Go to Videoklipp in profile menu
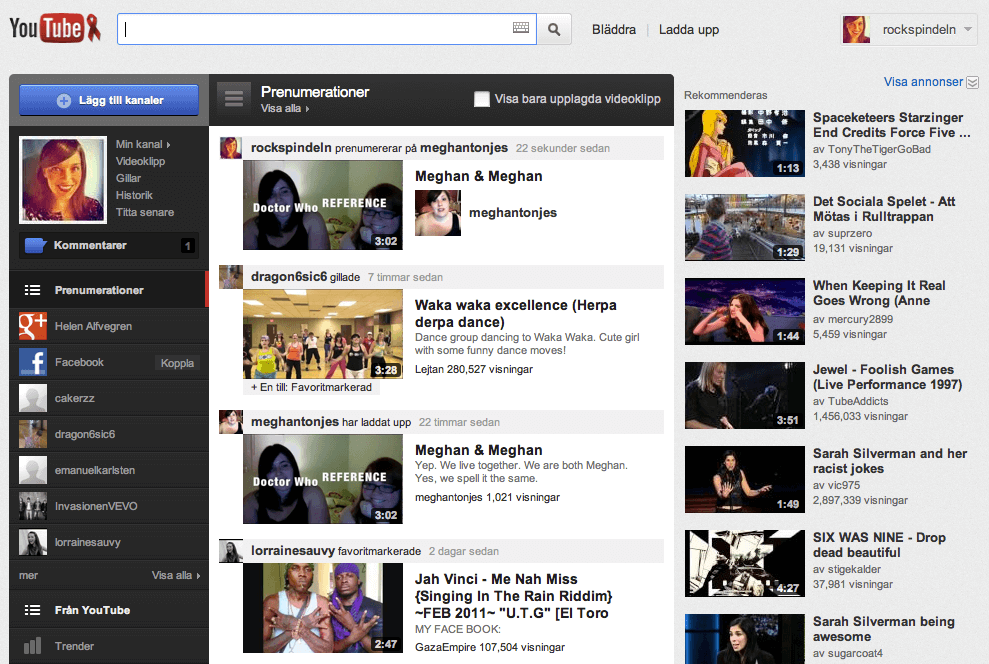The image size is (989, 664). 140,161
